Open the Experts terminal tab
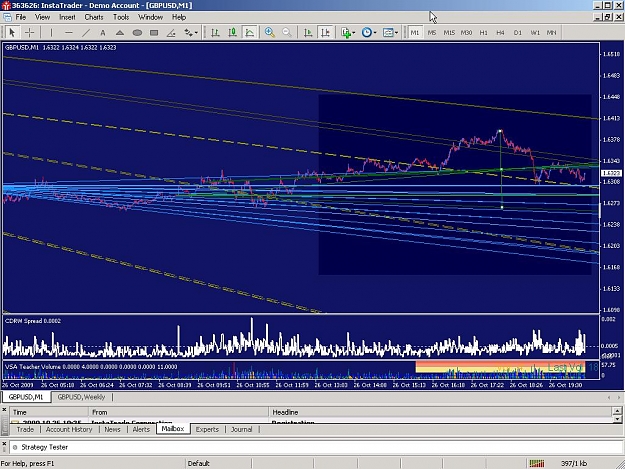Screen dimensions: 625x469 point(207,429)
